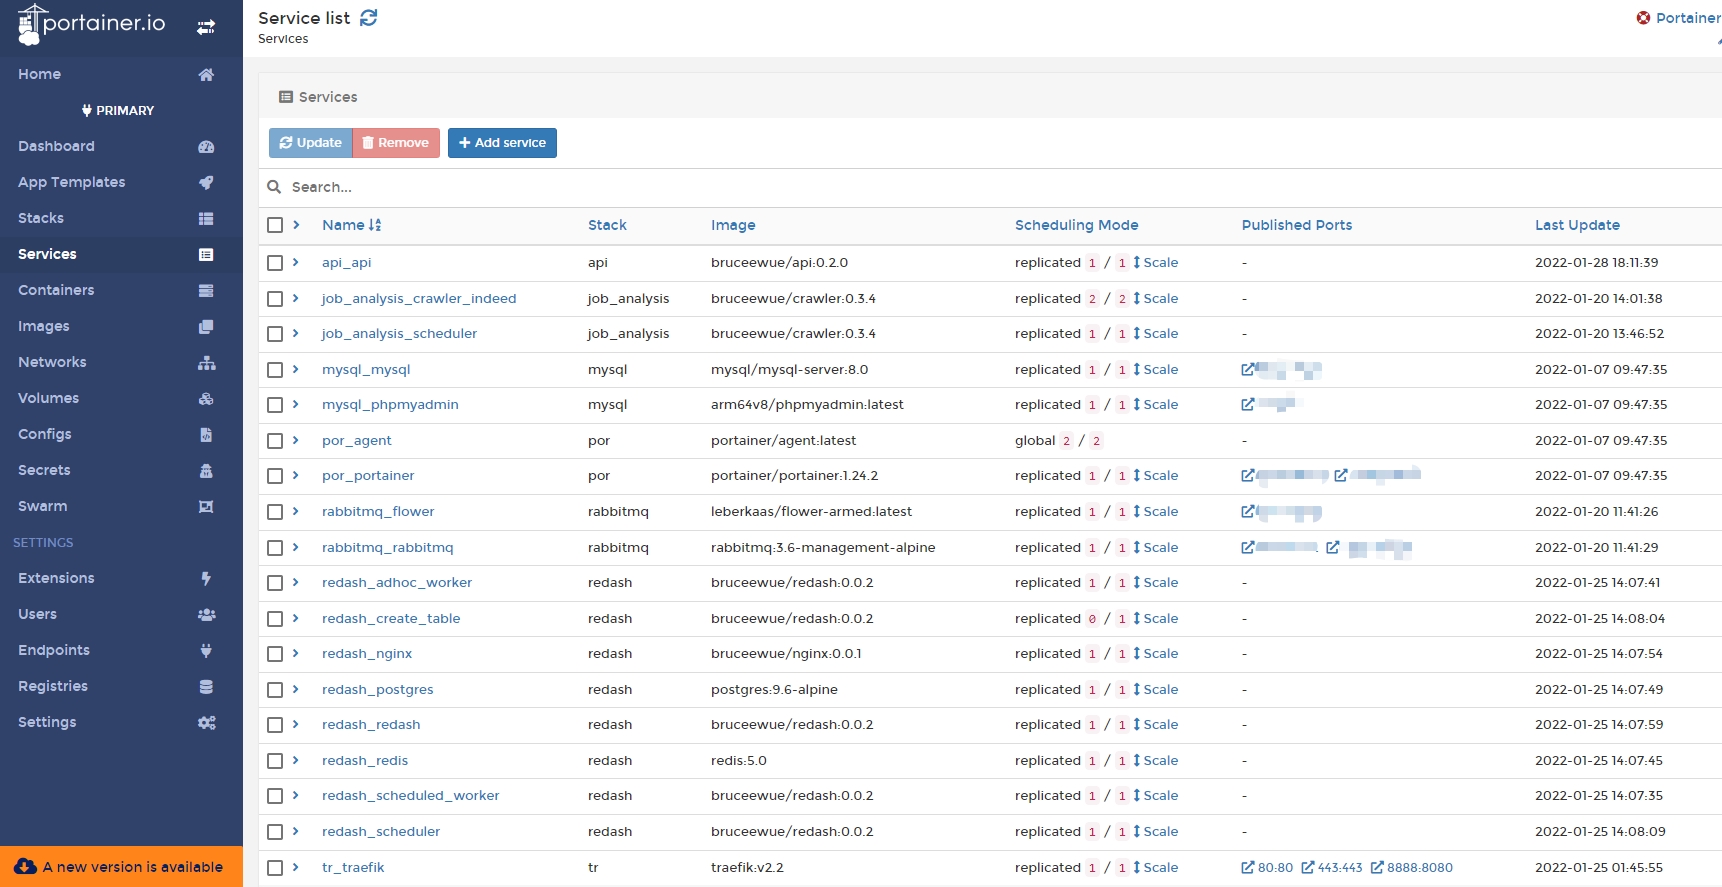Click the Swarm object-group icon
Viewport: 1722px width, 887px height.
point(206,507)
